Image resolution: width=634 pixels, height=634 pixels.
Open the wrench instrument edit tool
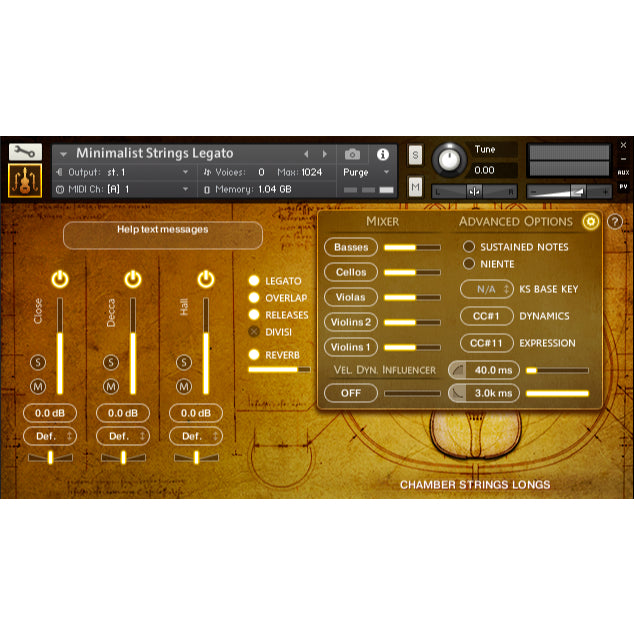(x=25, y=152)
